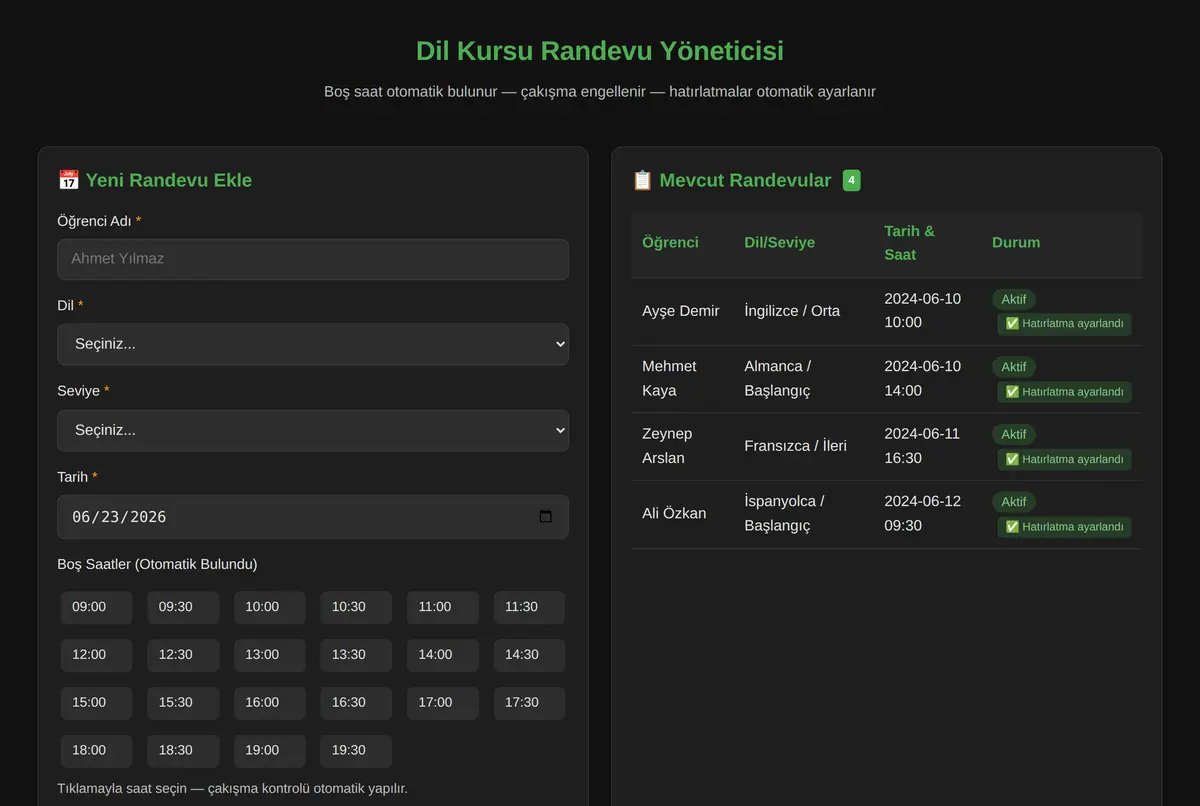The image size is (1200, 806).
Task: Click Hatırlatma ayarlandı badge in Ayşe Demir's row
Action: tap(1064, 324)
